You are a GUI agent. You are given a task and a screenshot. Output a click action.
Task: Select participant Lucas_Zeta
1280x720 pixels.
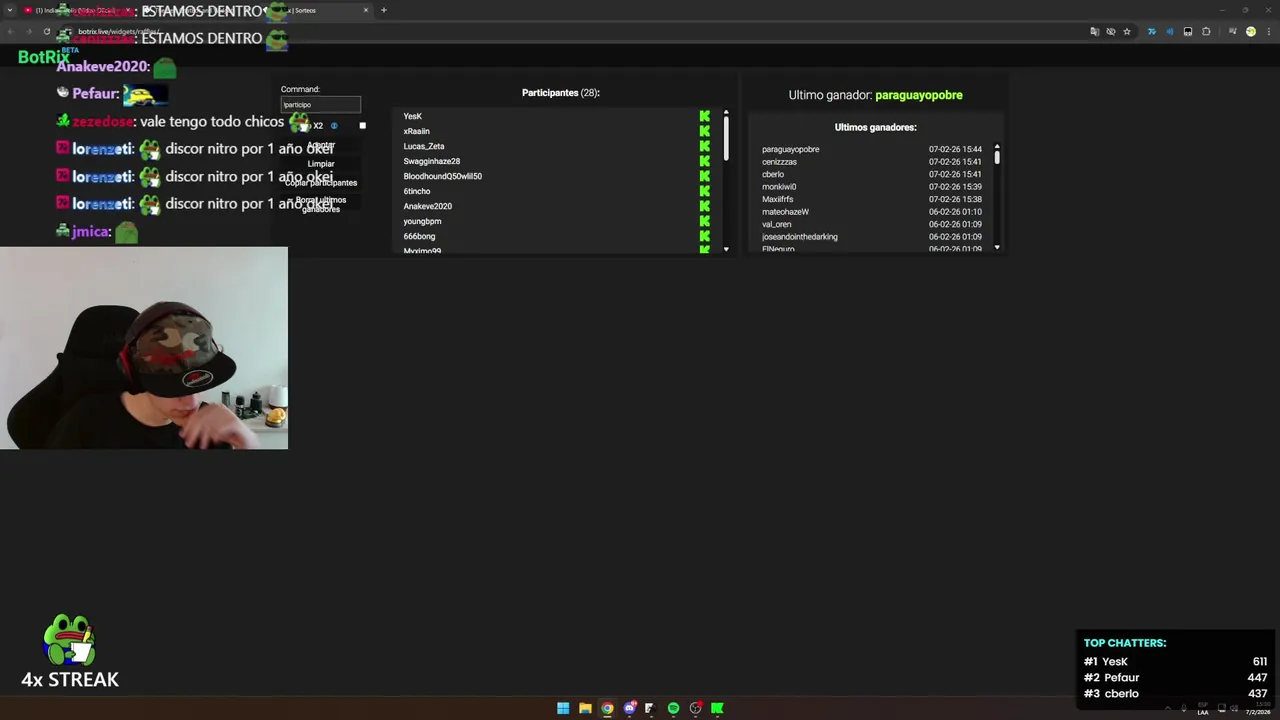coord(424,146)
